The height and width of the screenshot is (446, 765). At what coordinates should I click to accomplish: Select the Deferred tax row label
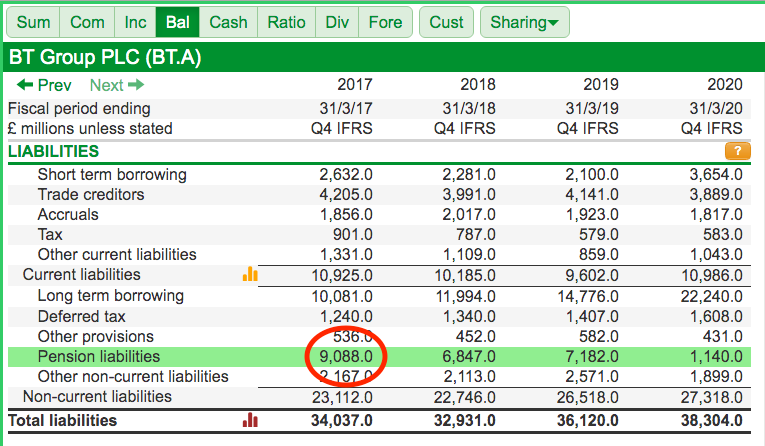point(81,317)
